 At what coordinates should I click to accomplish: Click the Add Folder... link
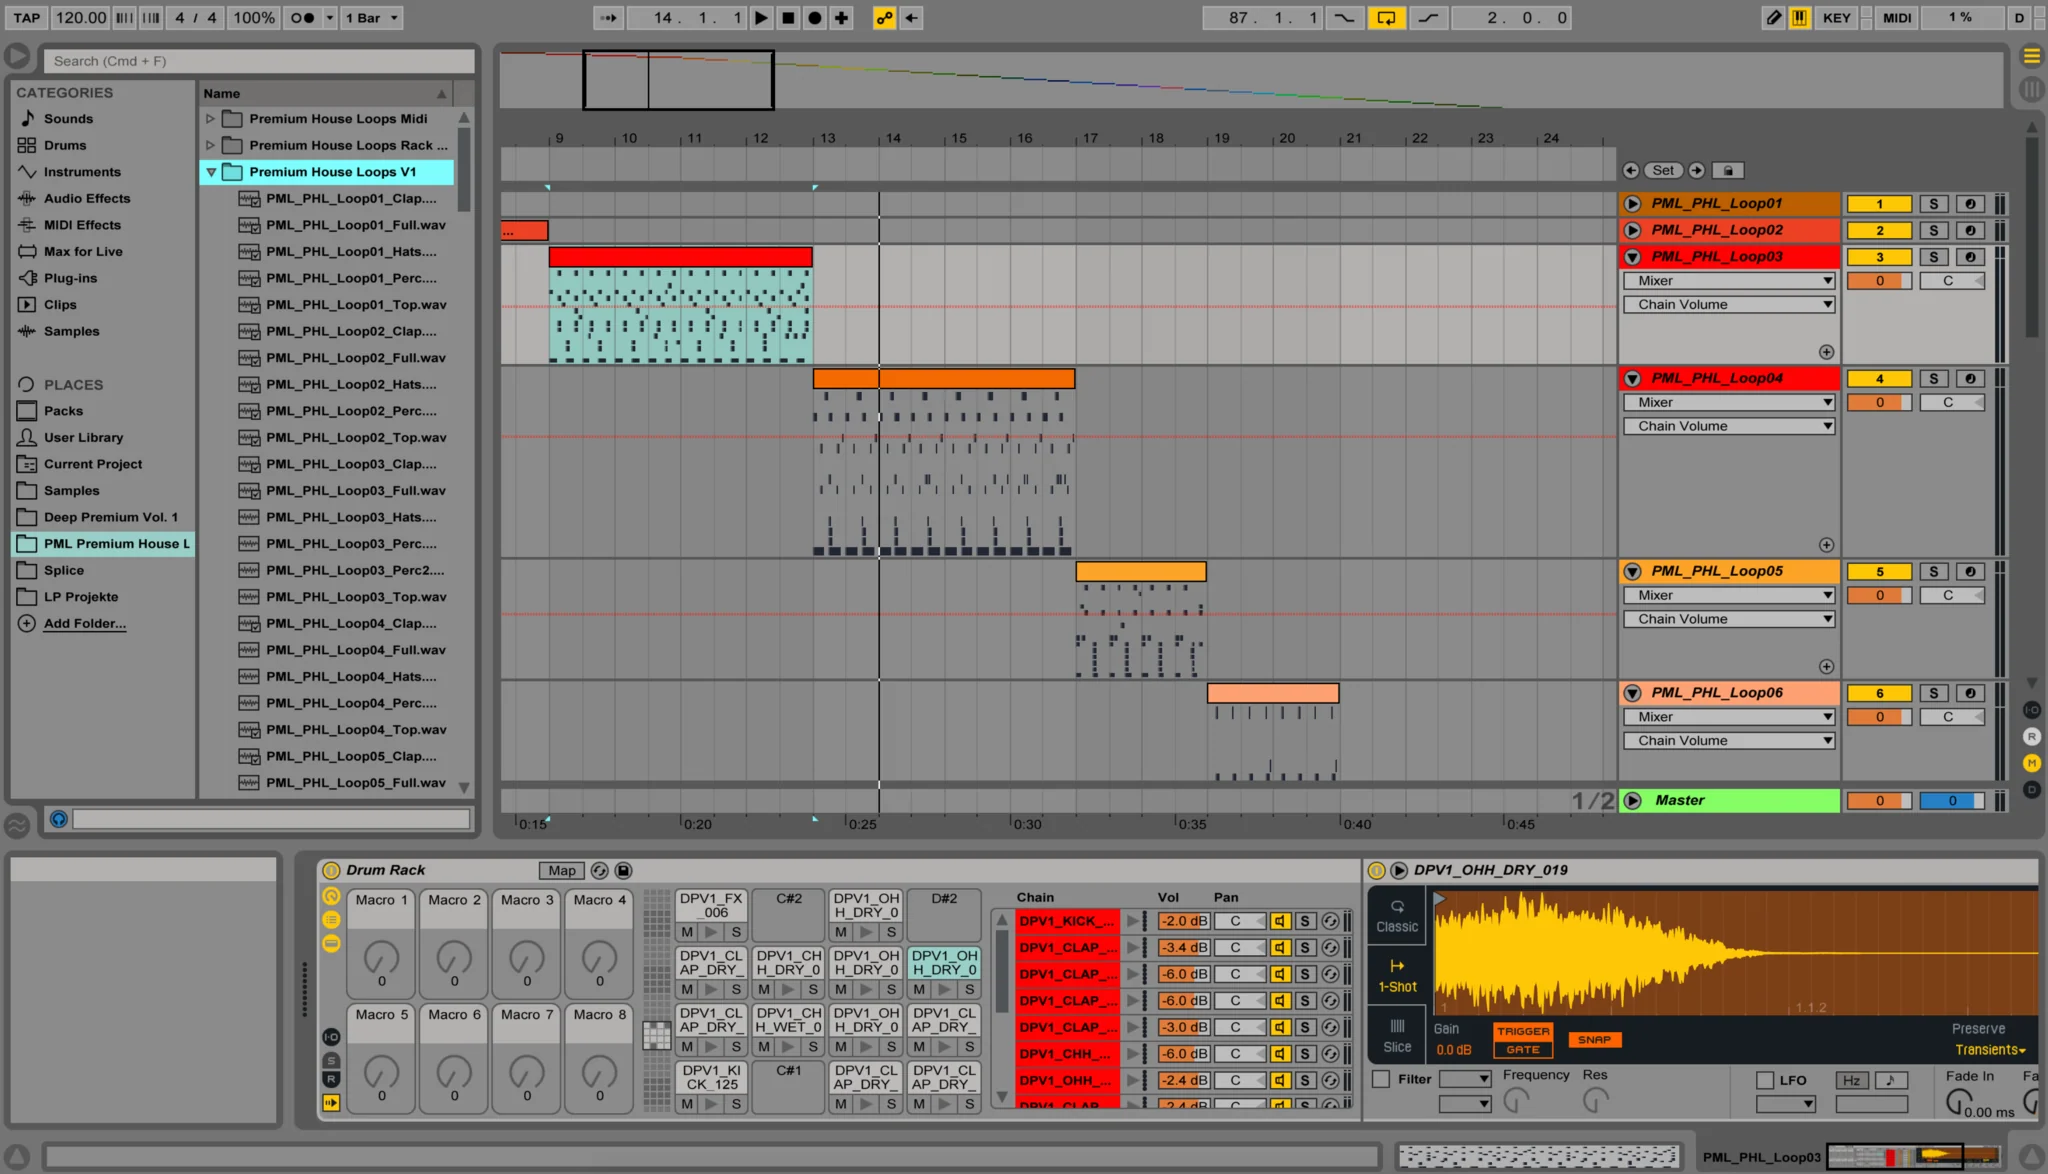point(85,623)
